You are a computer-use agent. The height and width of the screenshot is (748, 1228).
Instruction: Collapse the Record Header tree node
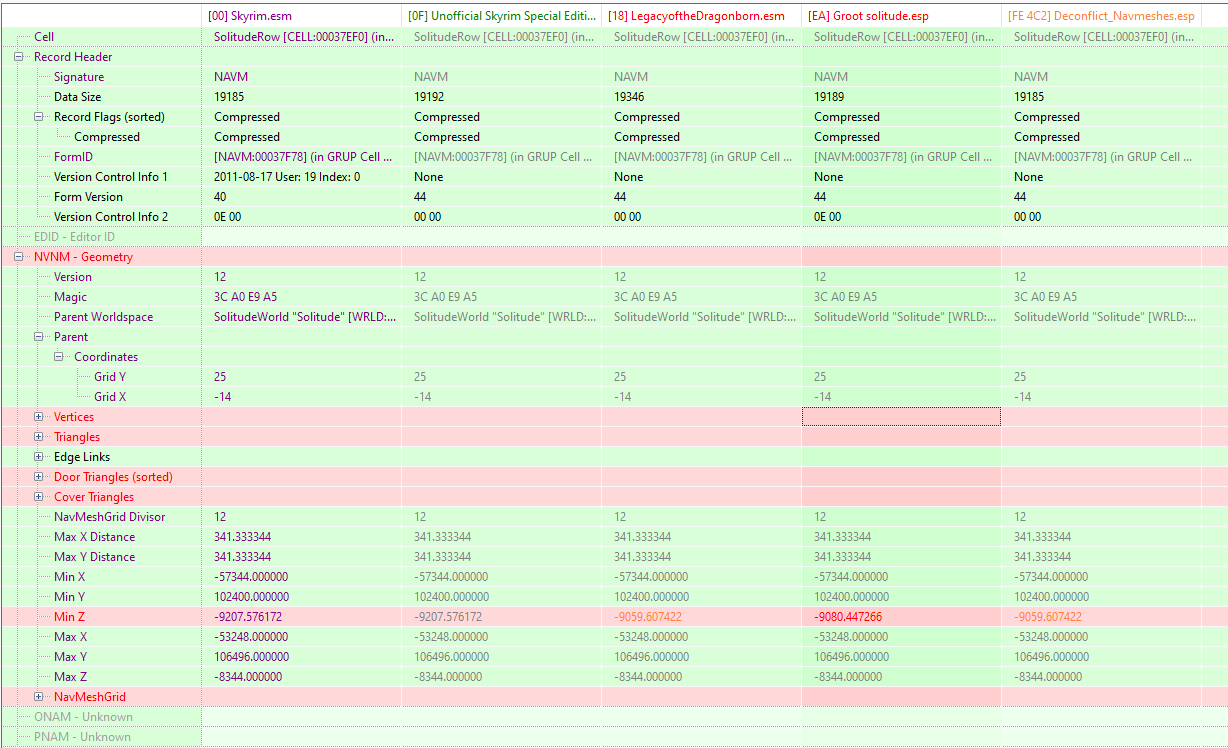coord(19,57)
